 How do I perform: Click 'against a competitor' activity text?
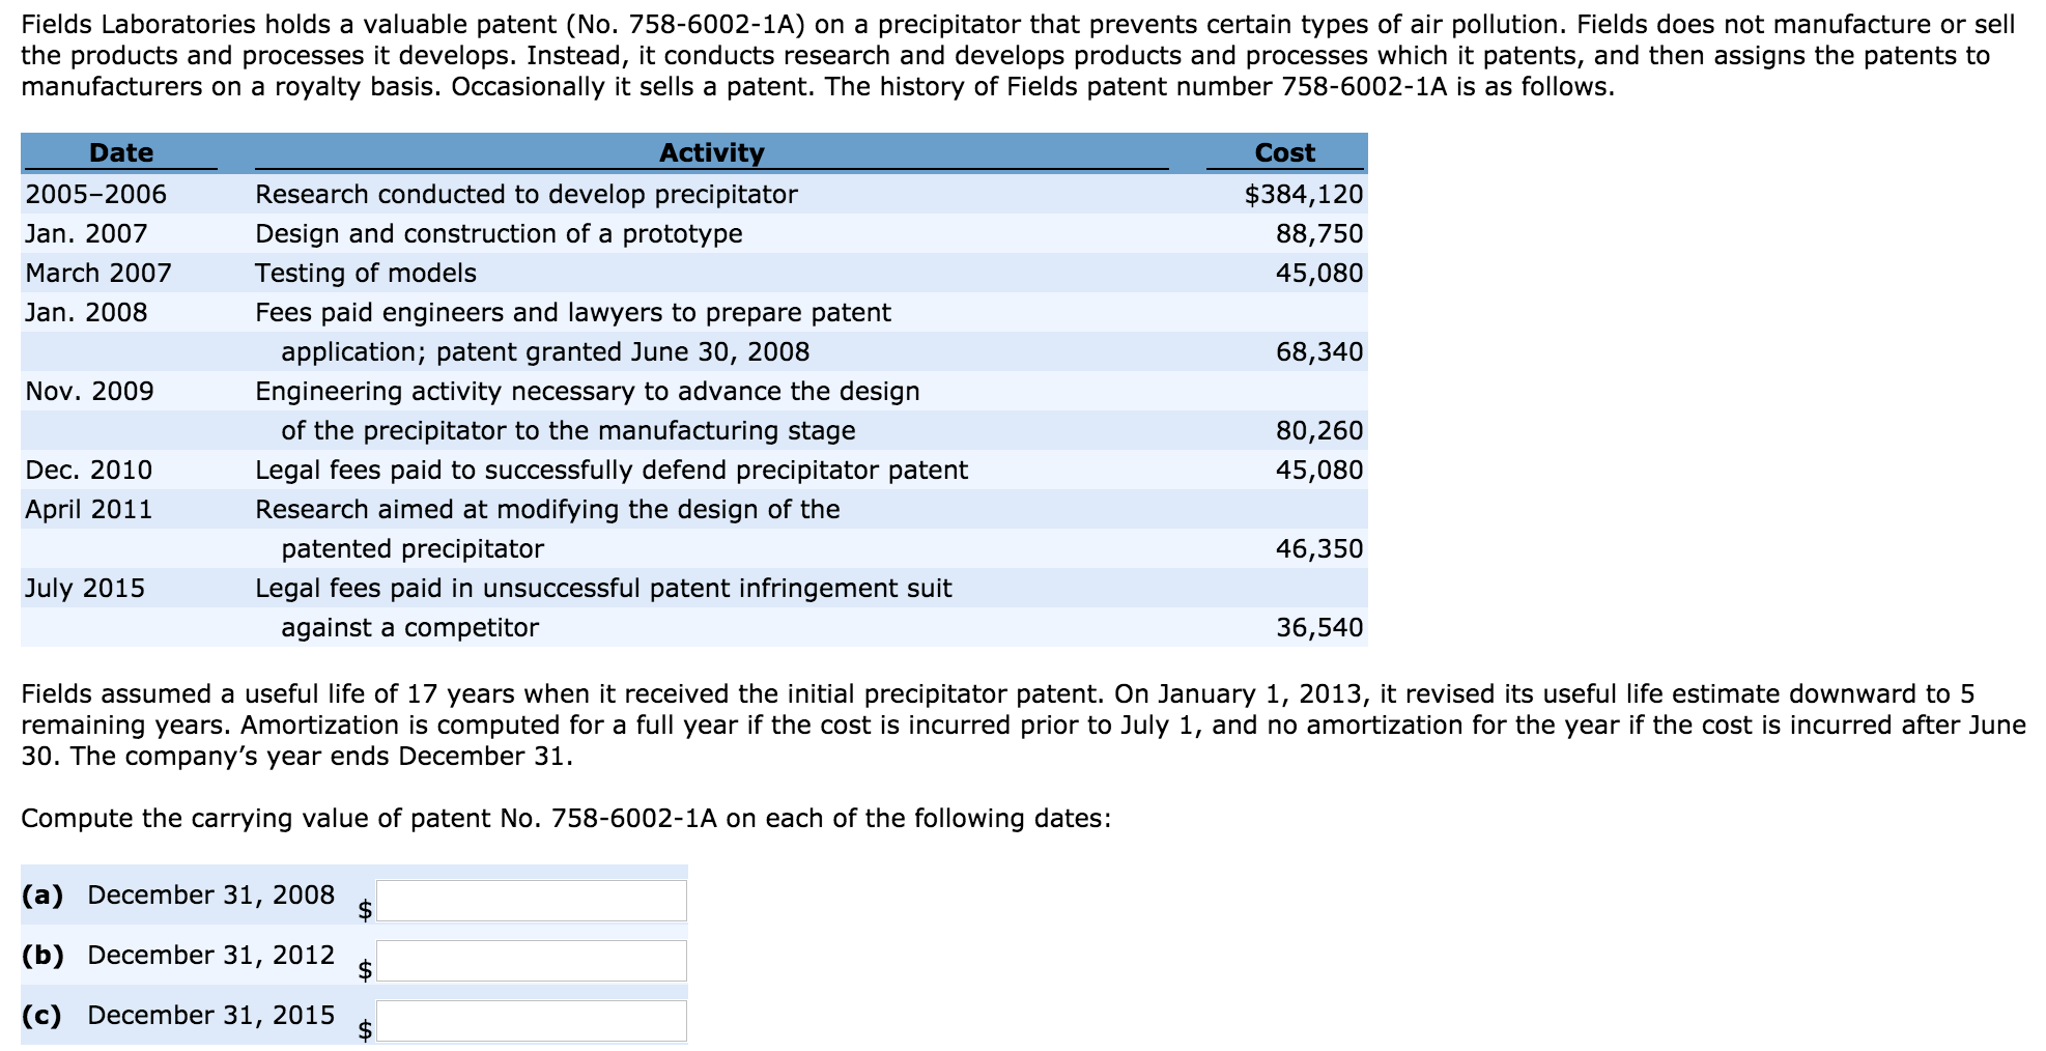(410, 628)
